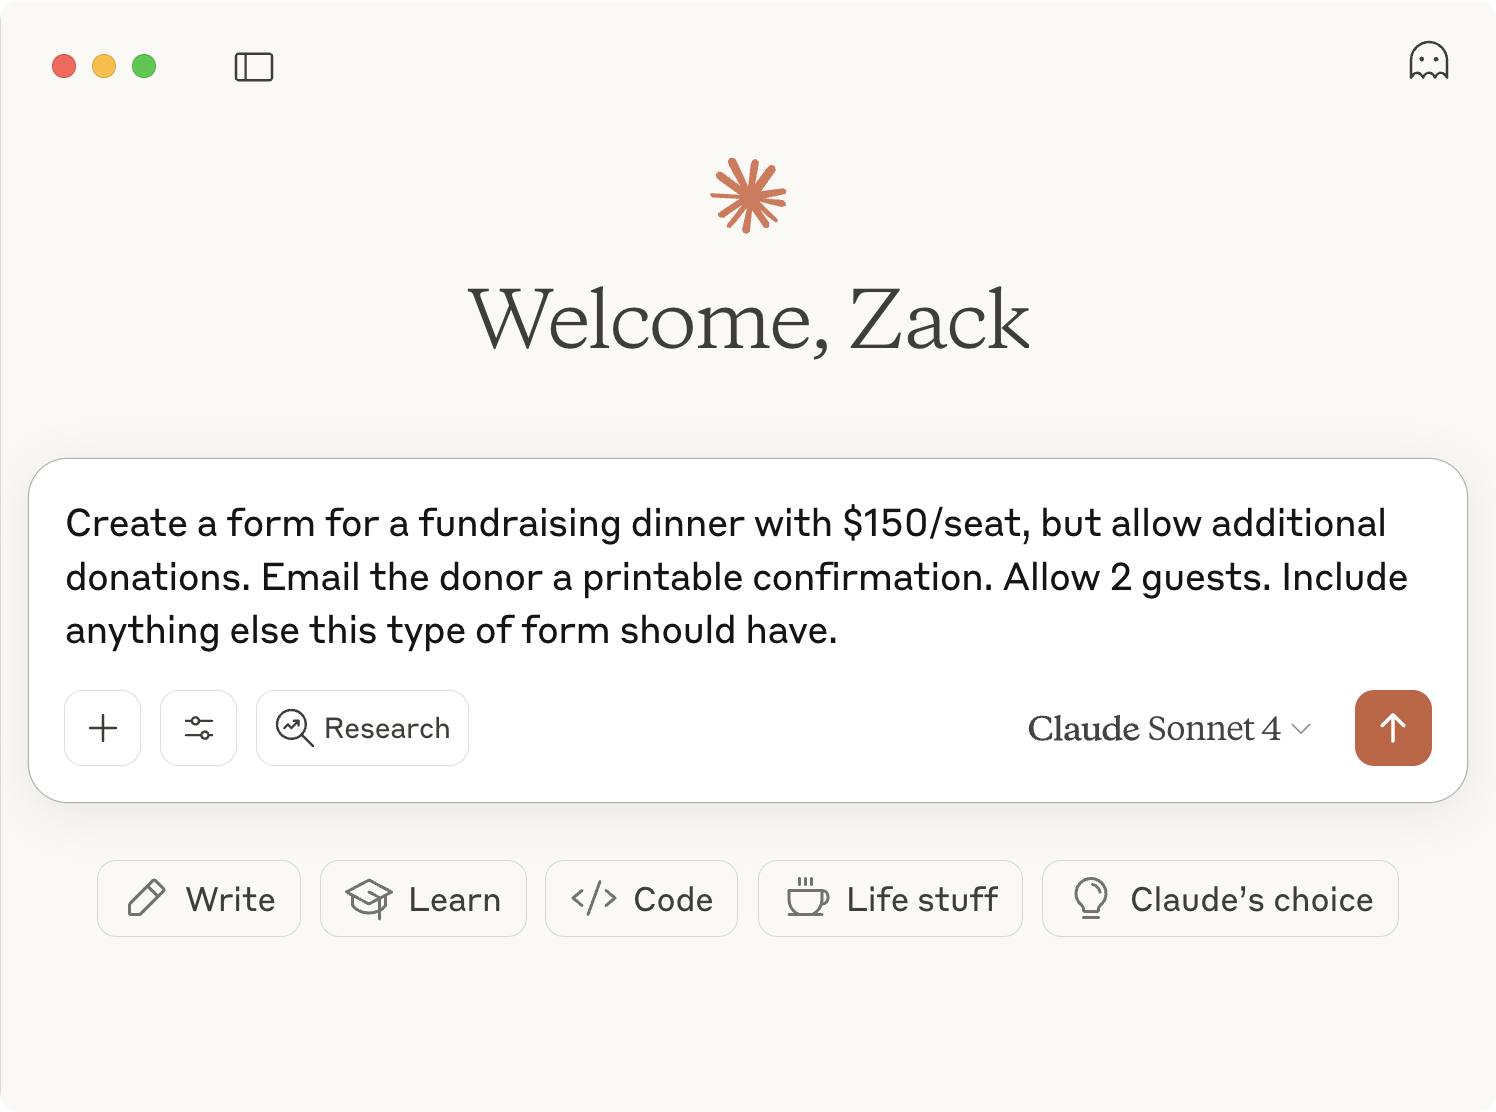The width and height of the screenshot is (1496, 1112).
Task: Expand the chevron beside the model name
Action: (x=1301, y=728)
